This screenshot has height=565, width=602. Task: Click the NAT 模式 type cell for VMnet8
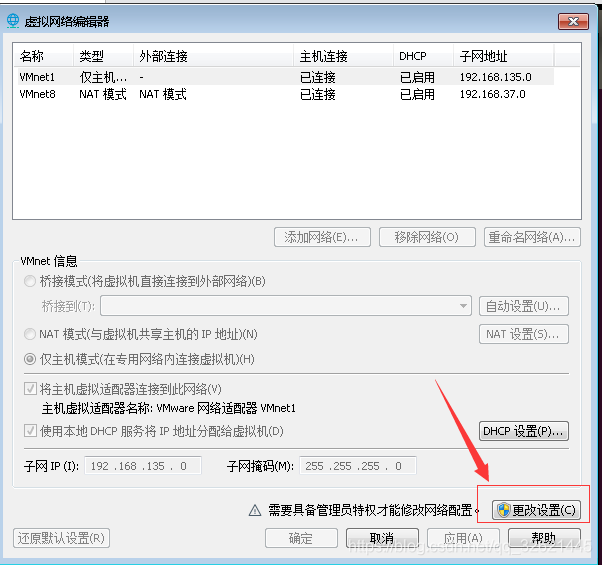[103, 94]
